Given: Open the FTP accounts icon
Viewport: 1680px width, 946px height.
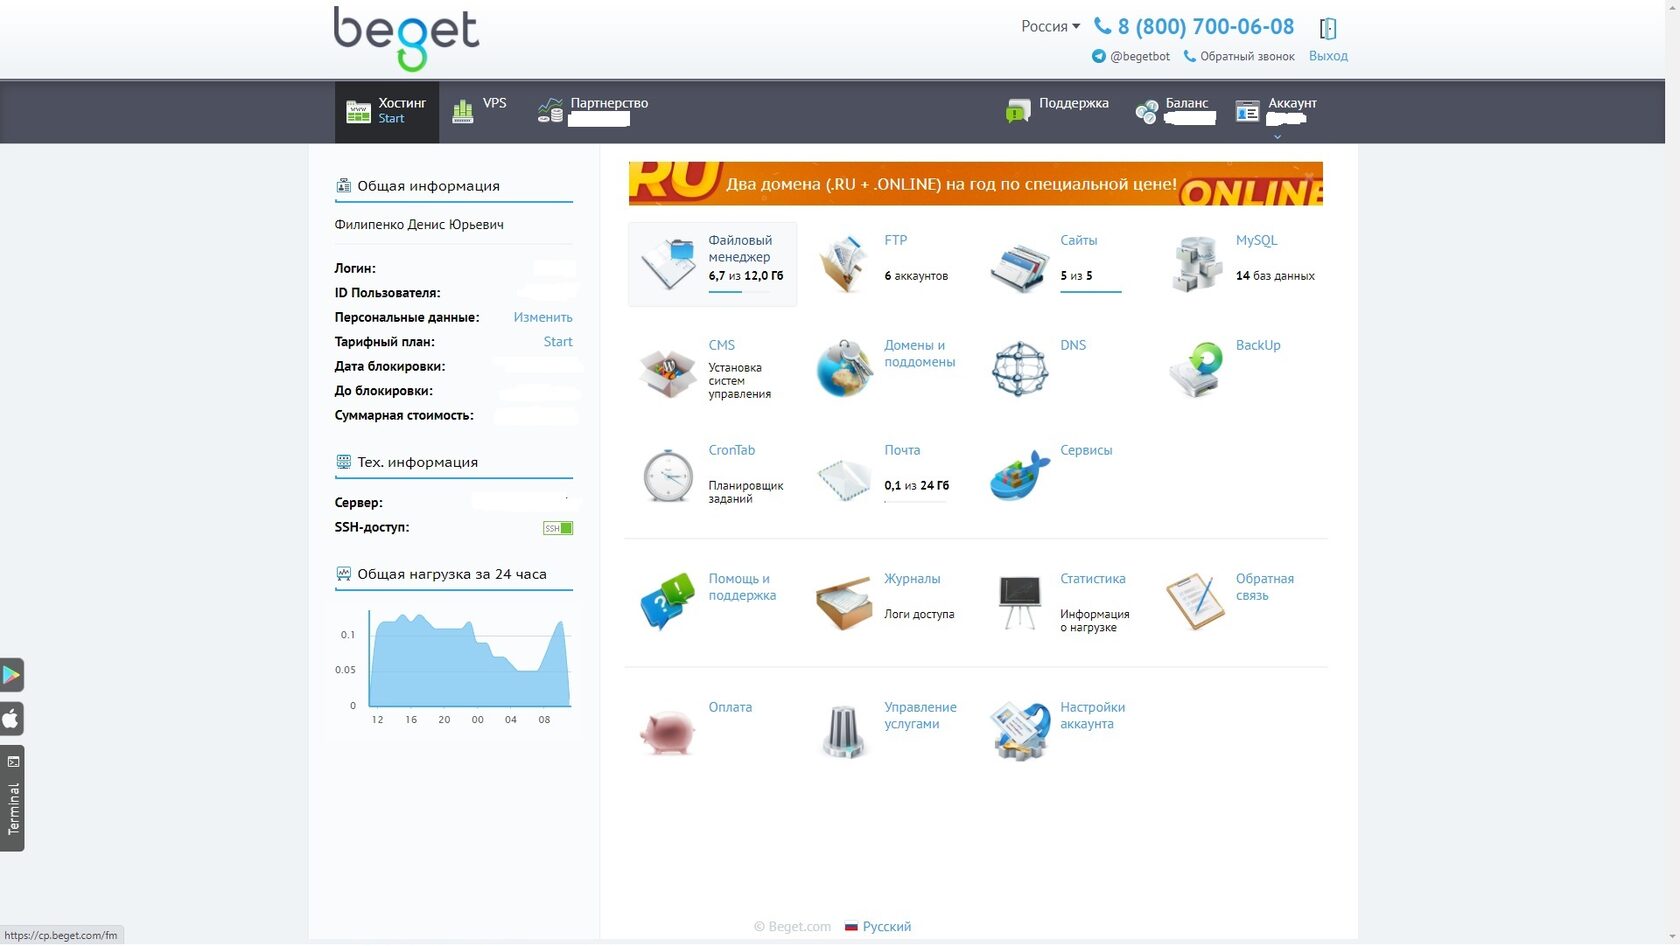Looking at the screenshot, I should pos(843,264).
